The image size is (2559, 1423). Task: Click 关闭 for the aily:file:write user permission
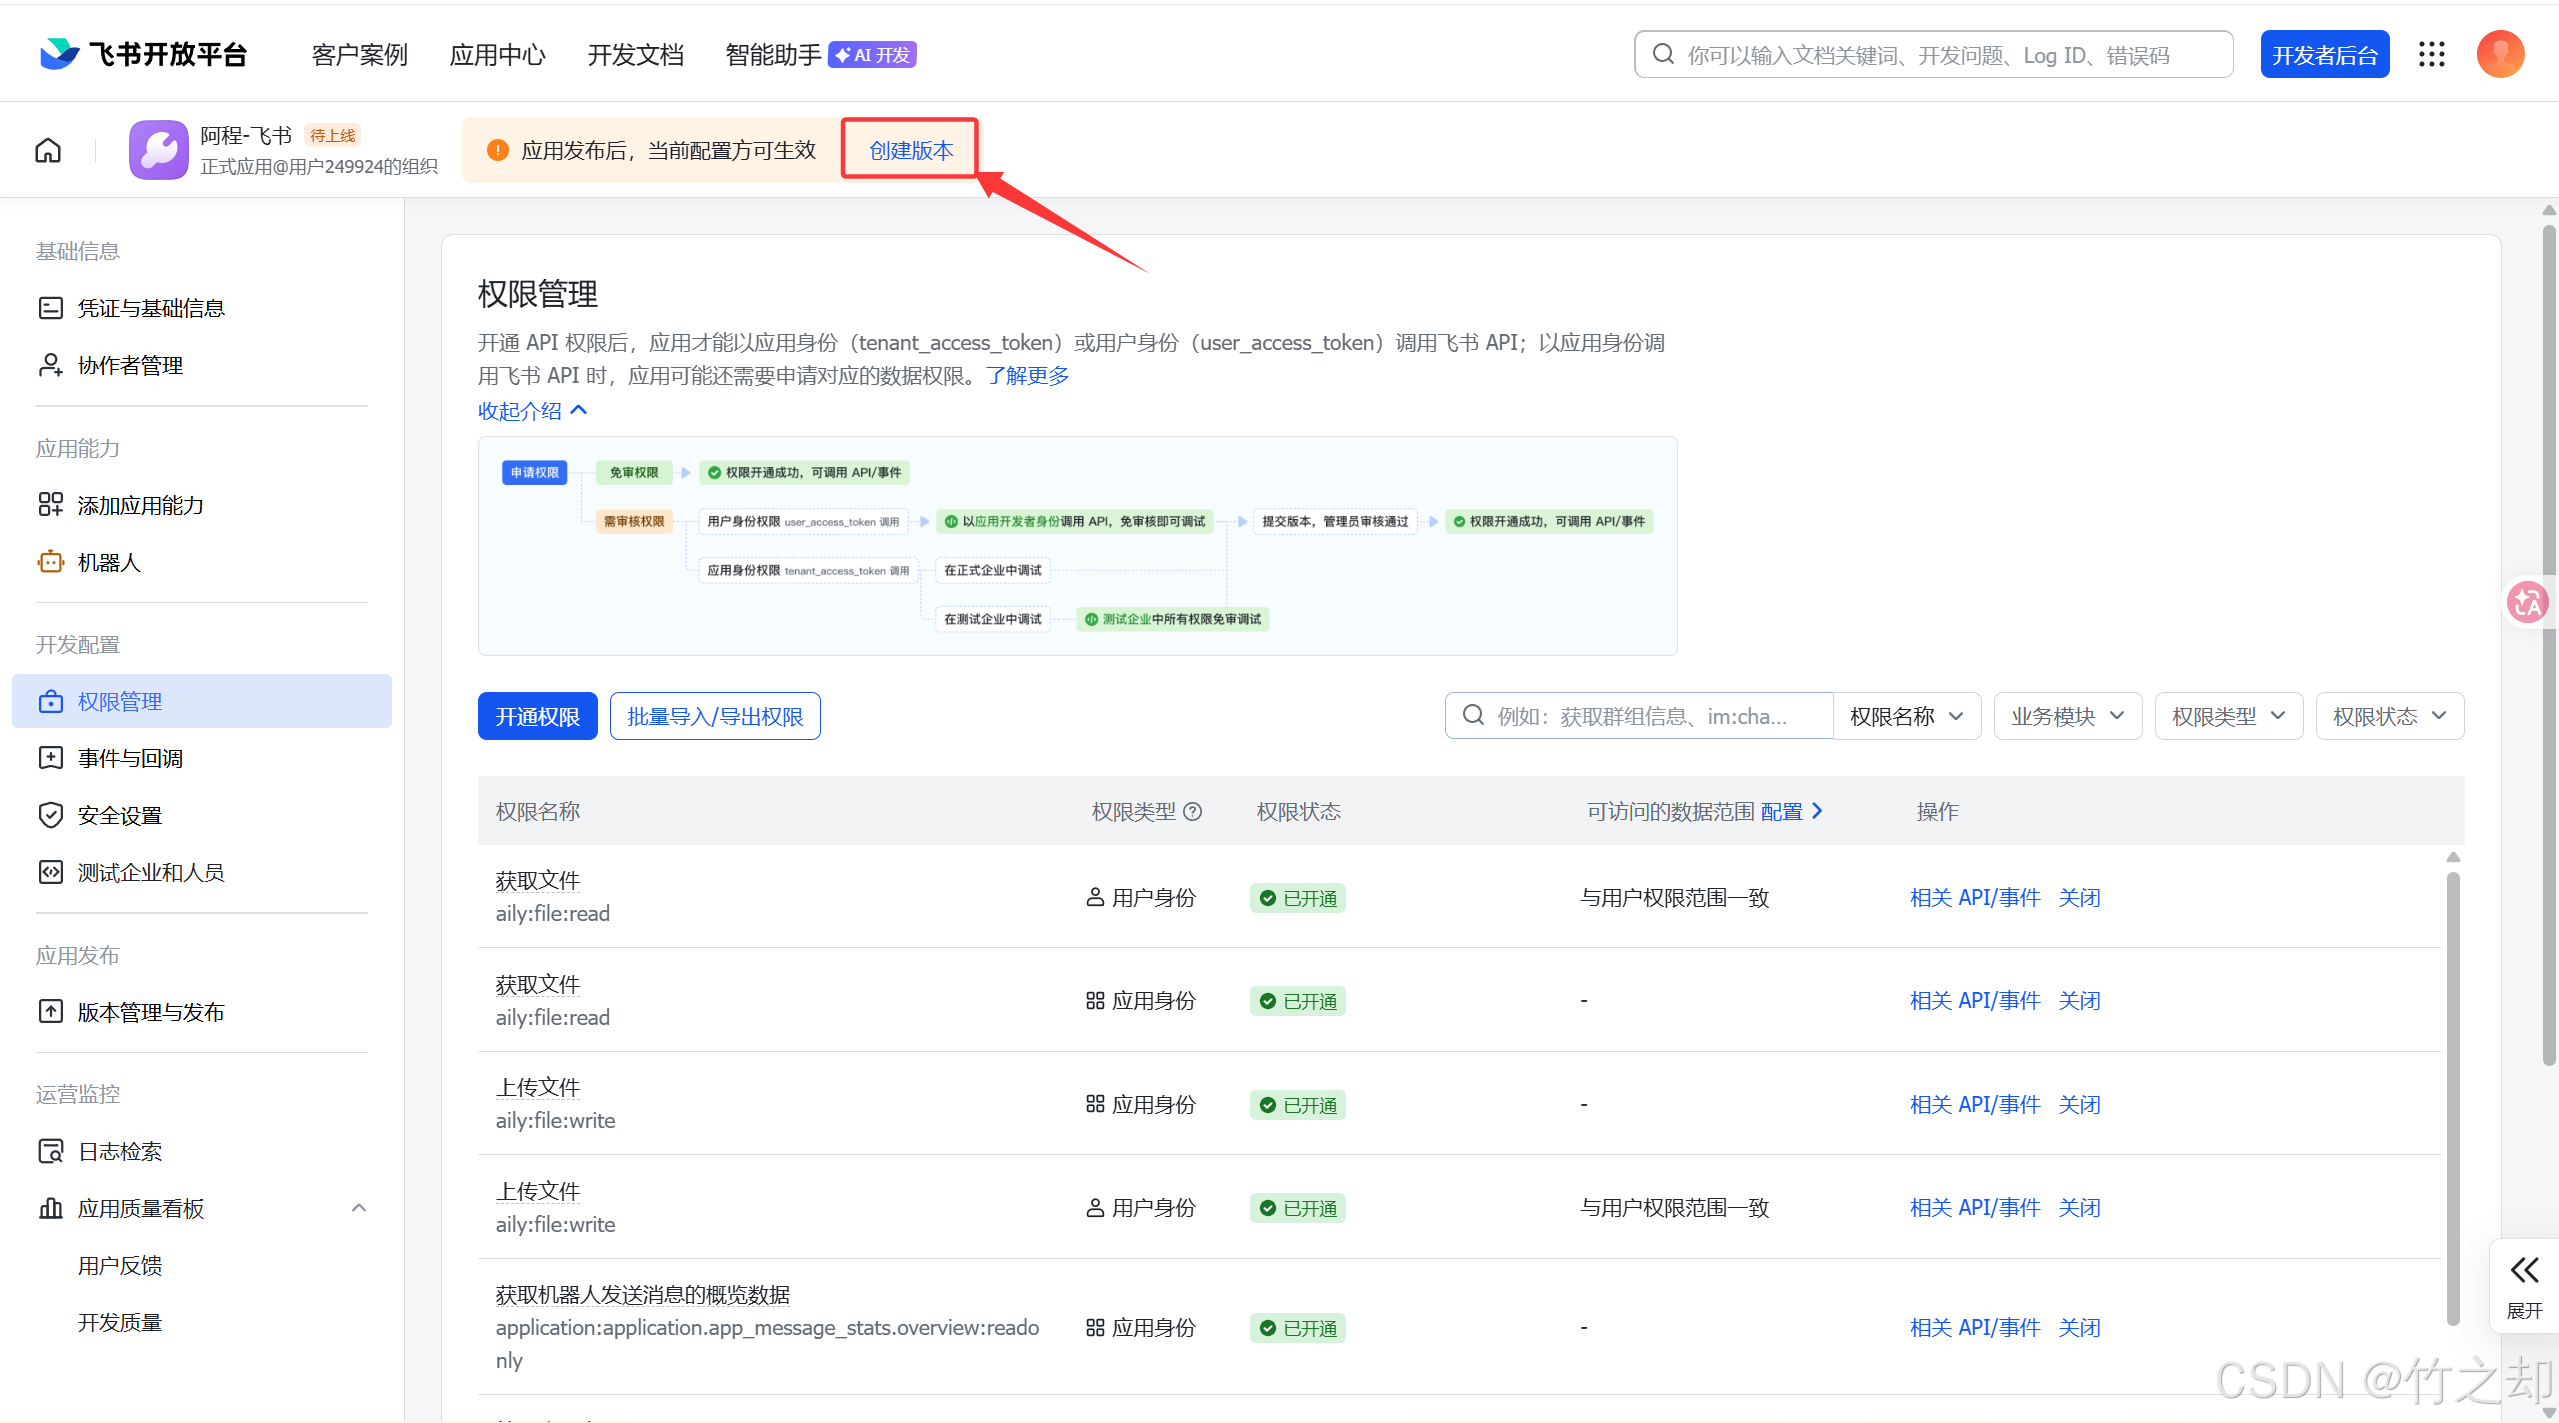2079,1208
